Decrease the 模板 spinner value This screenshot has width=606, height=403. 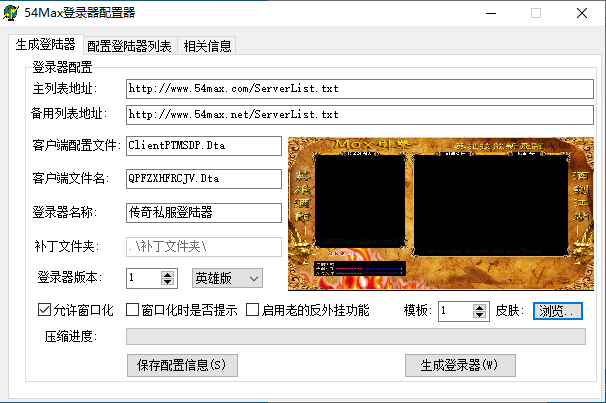(x=480, y=315)
